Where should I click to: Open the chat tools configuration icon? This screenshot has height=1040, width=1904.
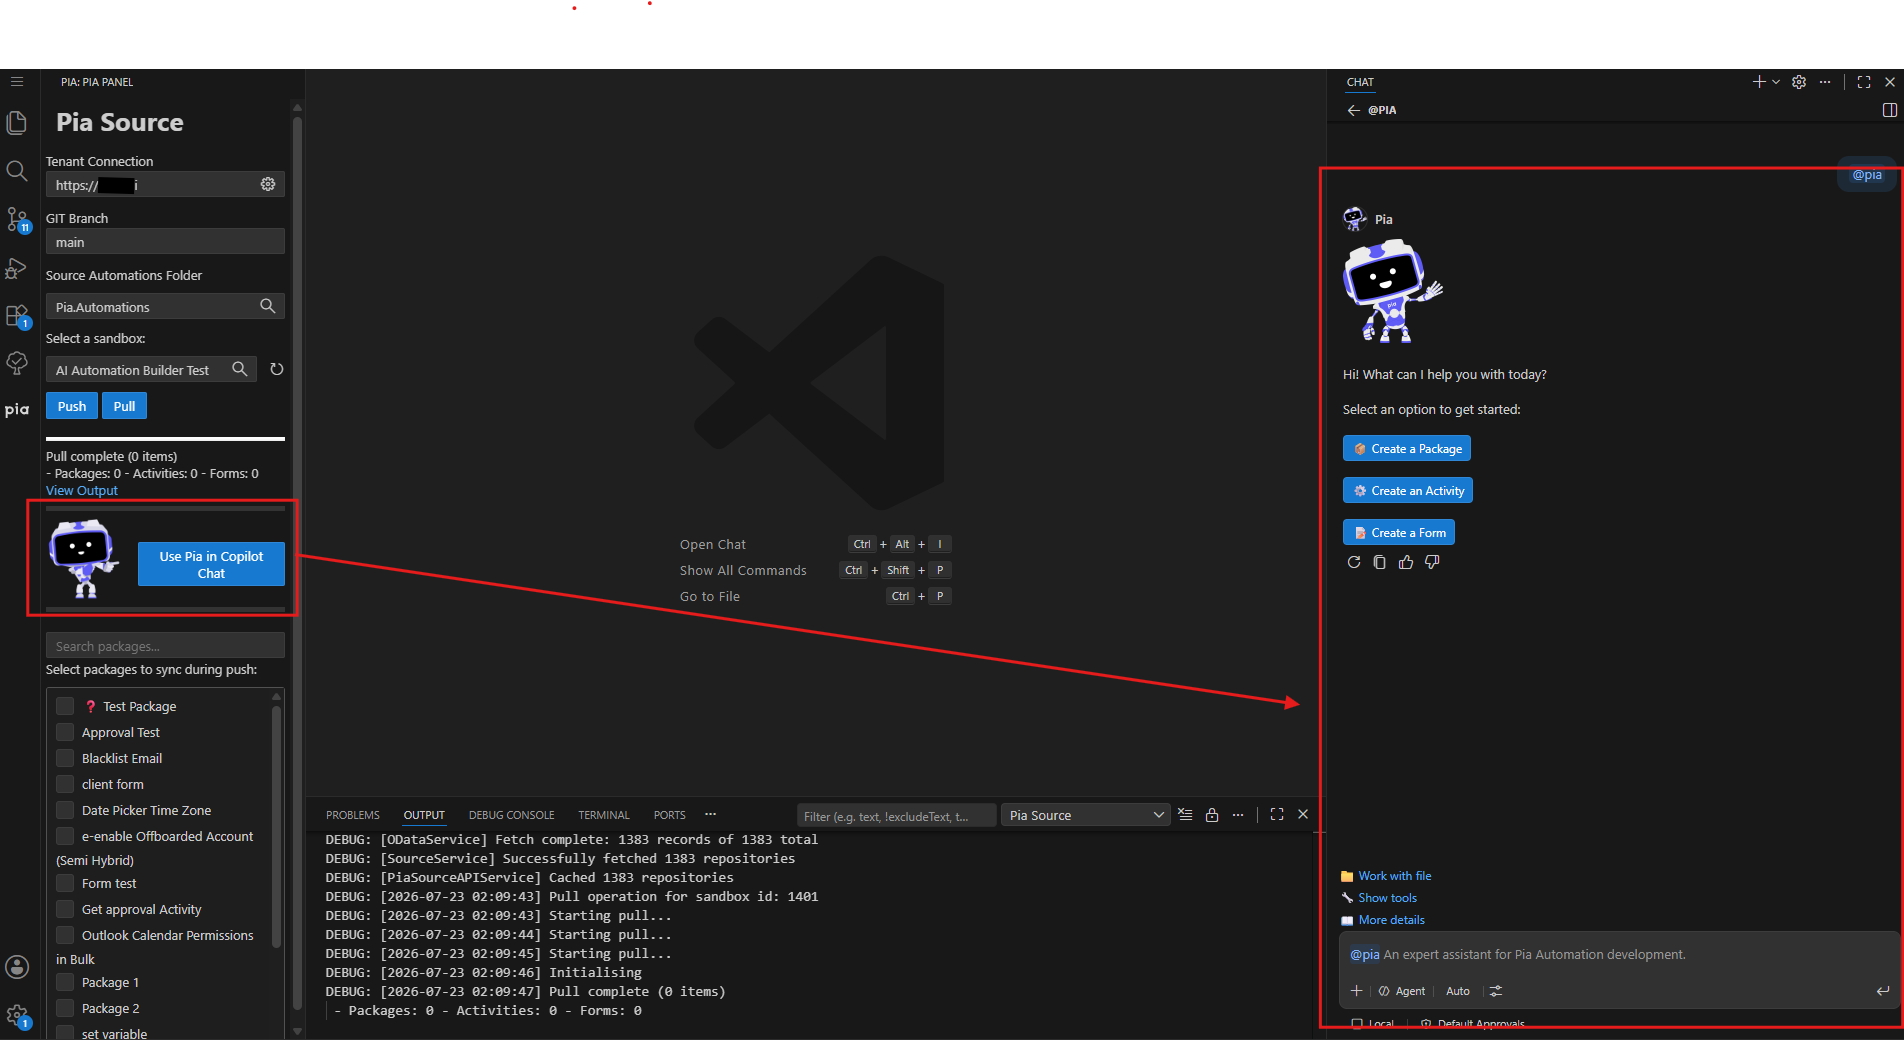(x=1496, y=991)
